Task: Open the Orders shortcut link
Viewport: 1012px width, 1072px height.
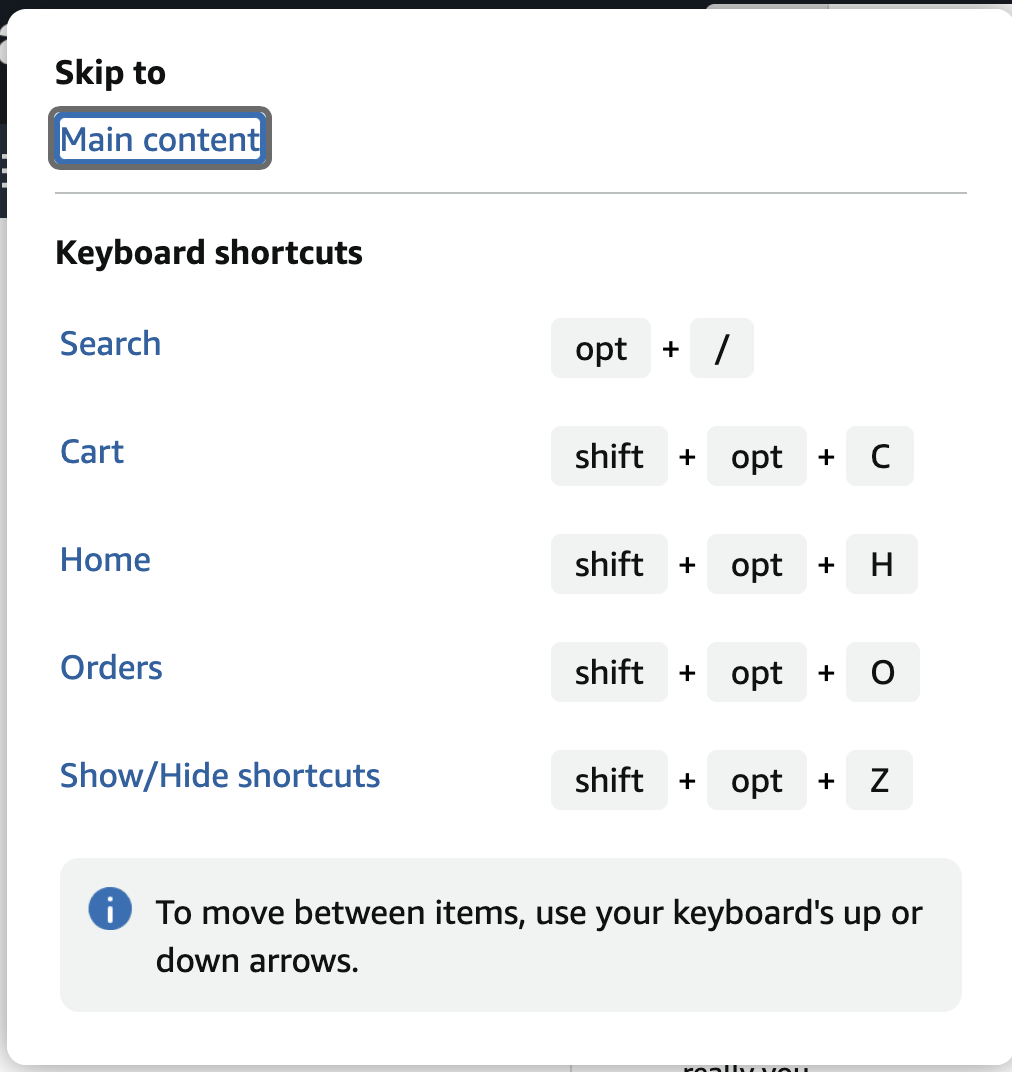Action: point(111,668)
